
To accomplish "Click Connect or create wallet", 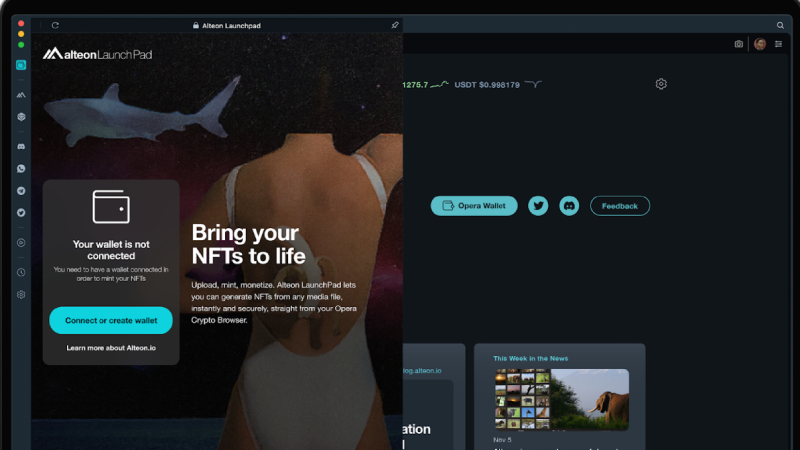I will click(x=111, y=320).
